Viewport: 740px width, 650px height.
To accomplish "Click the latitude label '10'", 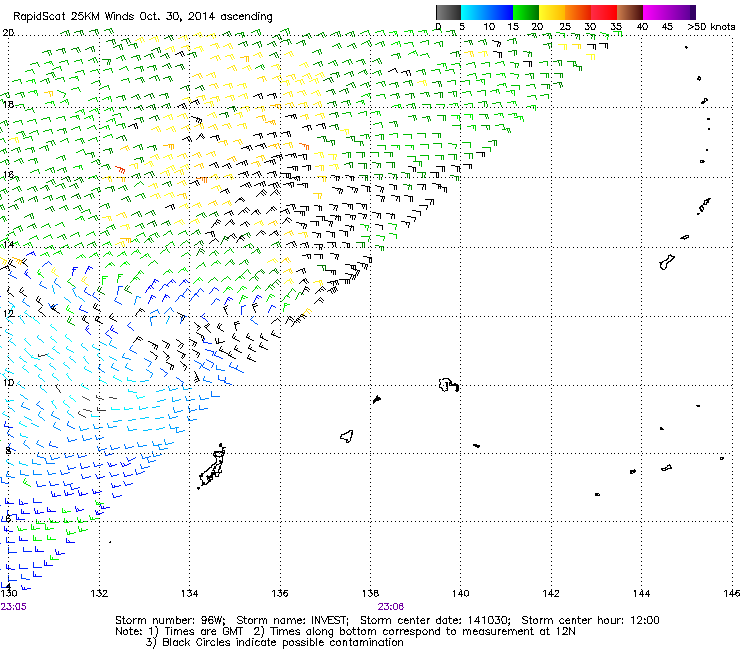I will (8, 382).
